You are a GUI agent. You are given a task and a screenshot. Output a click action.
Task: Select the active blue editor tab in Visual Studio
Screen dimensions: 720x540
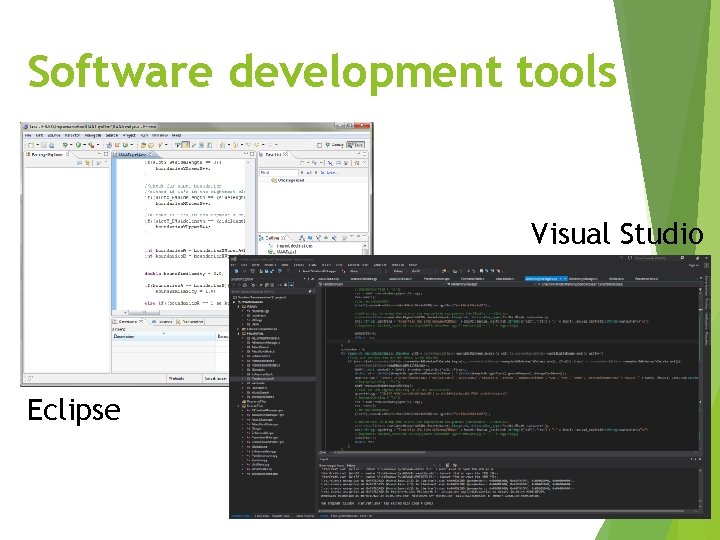tap(546, 278)
